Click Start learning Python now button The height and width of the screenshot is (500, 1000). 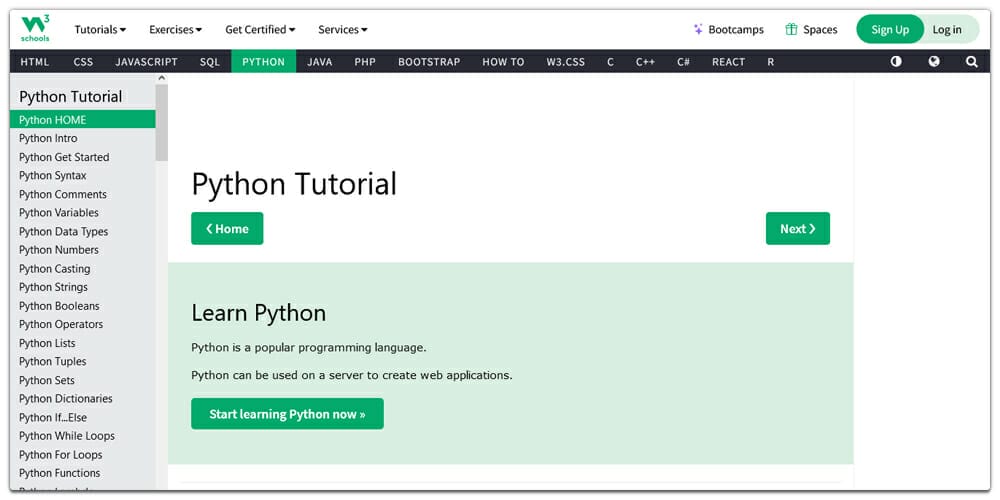pos(288,414)
